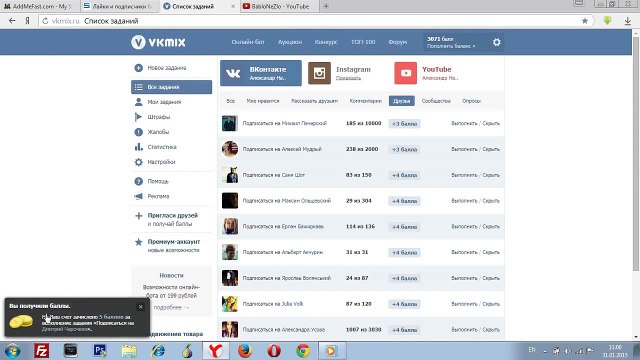Open the avatar on the 185 из 10000 row
Image resolution: width=640 pixels, height=360 pixels.
pos(230,123)
